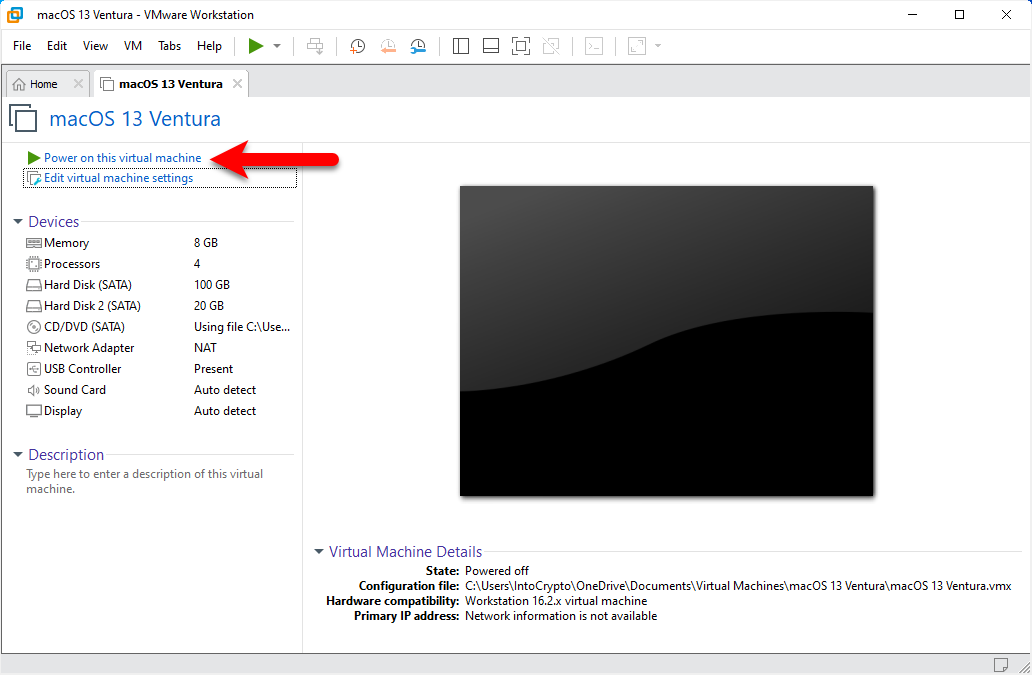Screen dimensions: 1032x675
Task: Click the stretch guest display icon
Action: pos(636,46)
